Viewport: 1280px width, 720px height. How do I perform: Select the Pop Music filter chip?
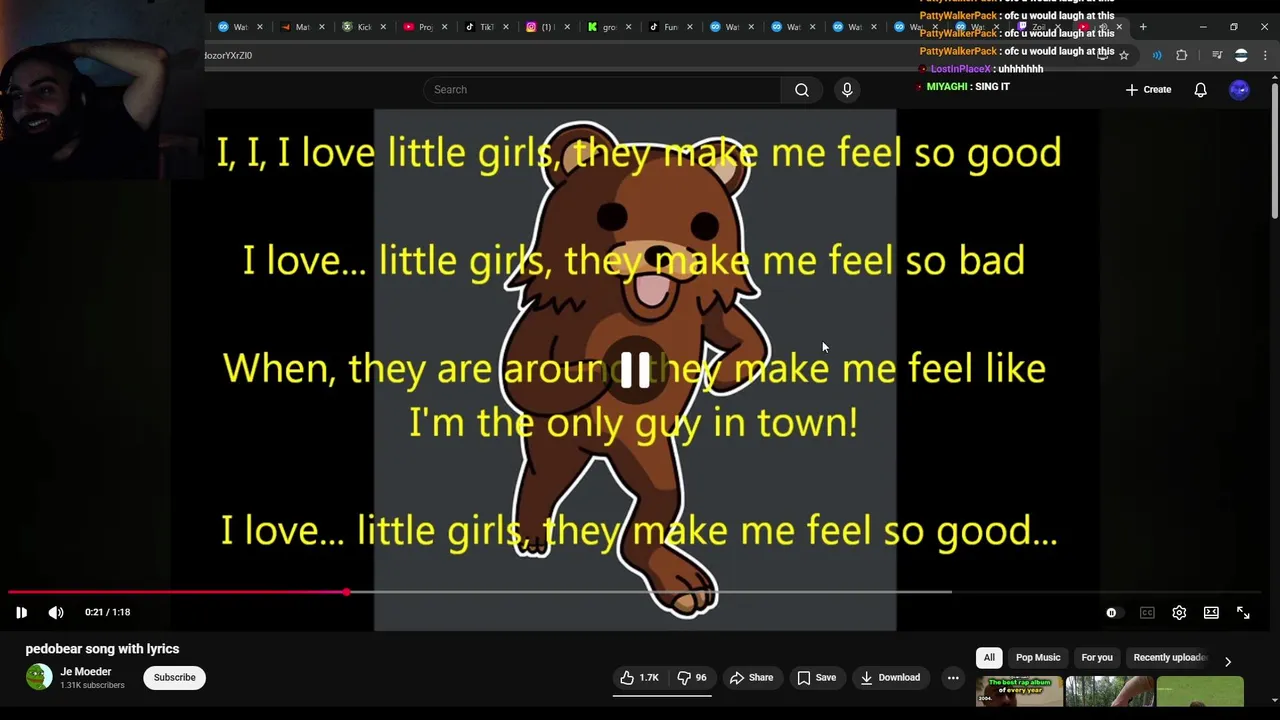coord(1038,658)
